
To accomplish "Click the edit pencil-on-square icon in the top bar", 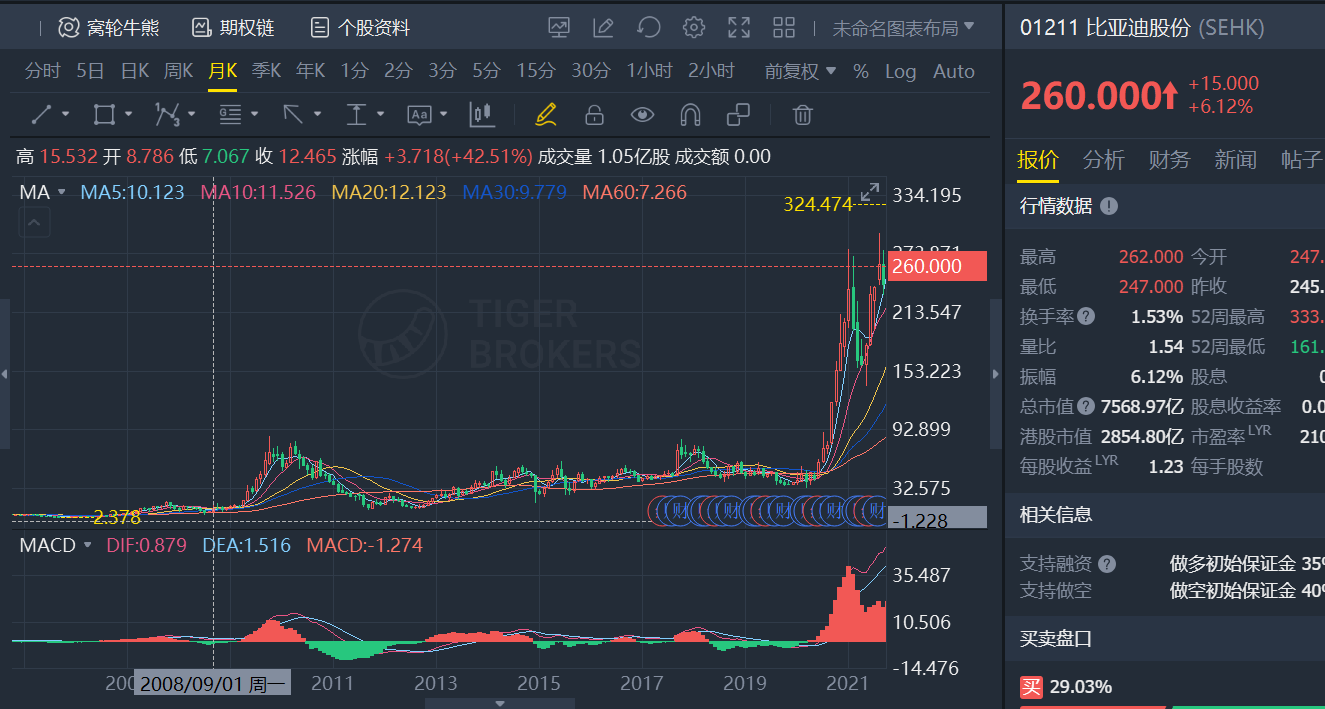I will coord(603,28).
